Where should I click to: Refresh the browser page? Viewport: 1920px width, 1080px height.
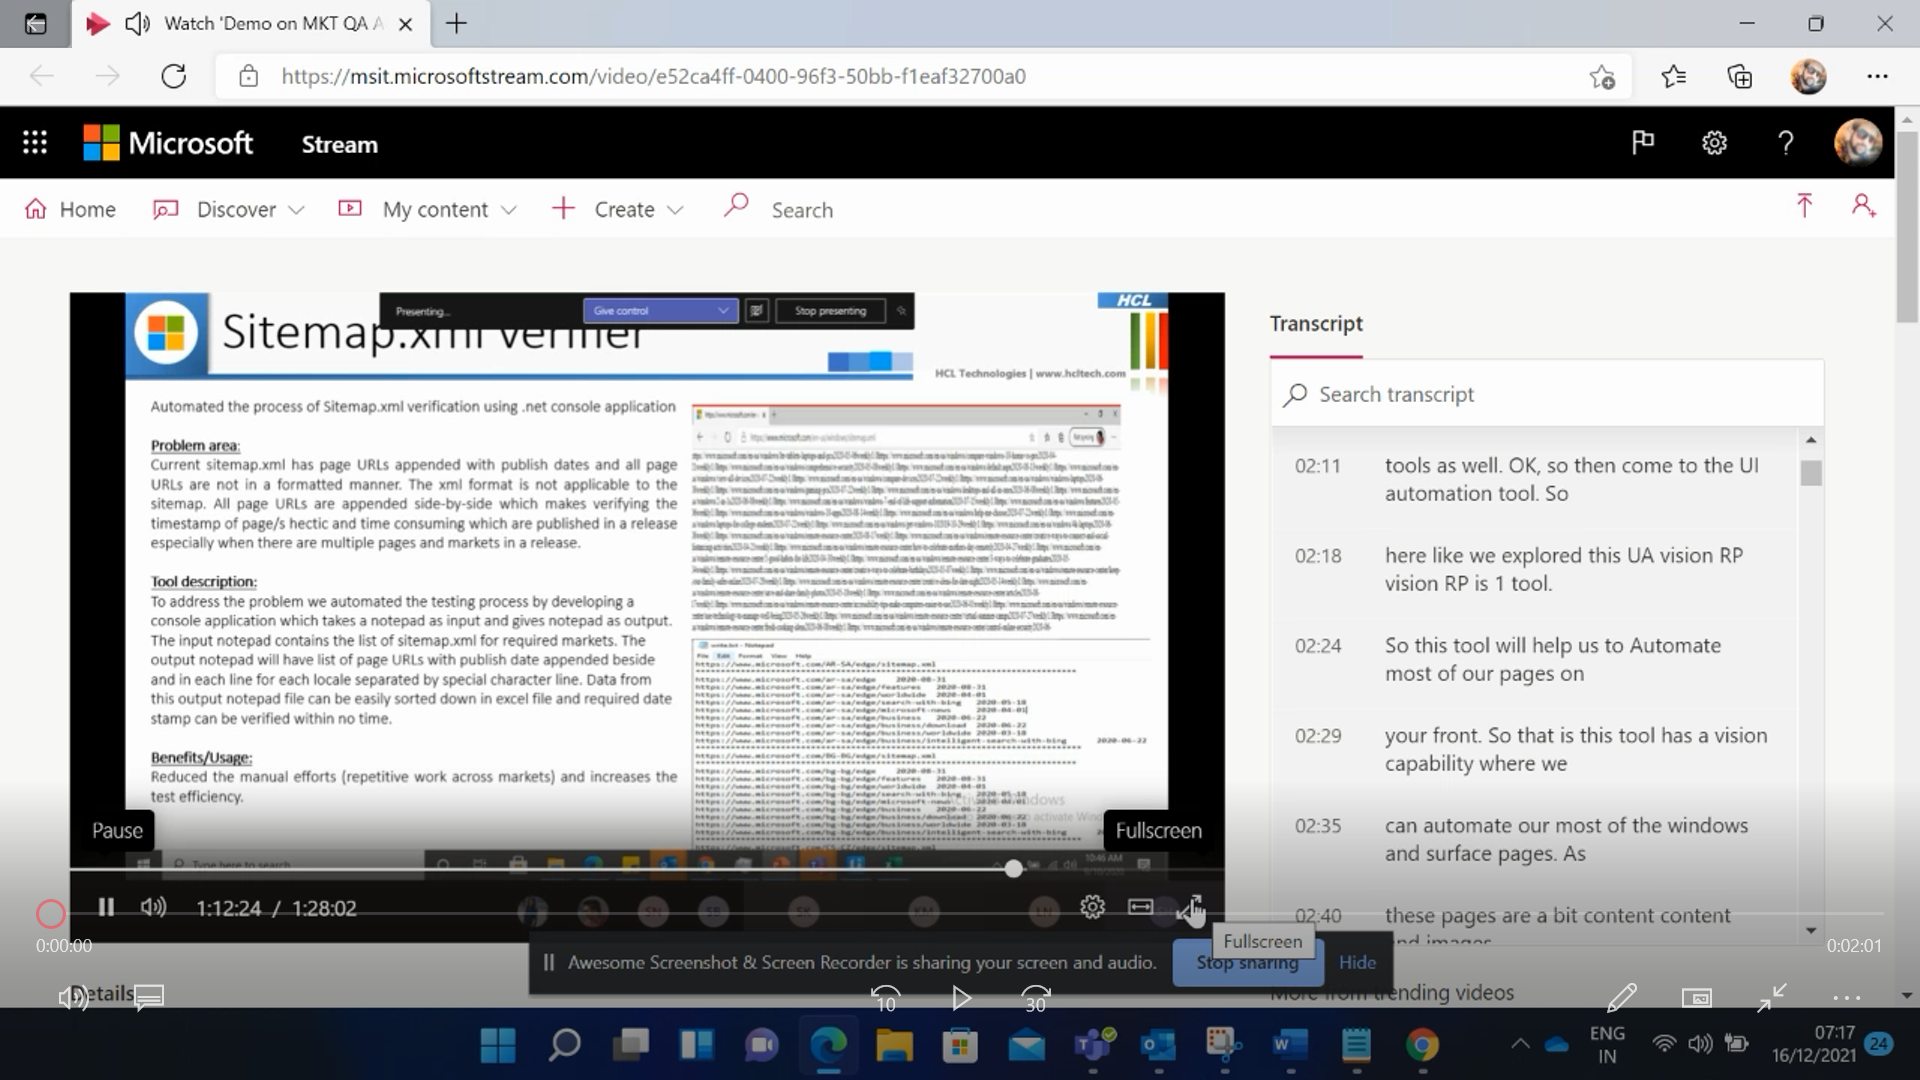174,76
